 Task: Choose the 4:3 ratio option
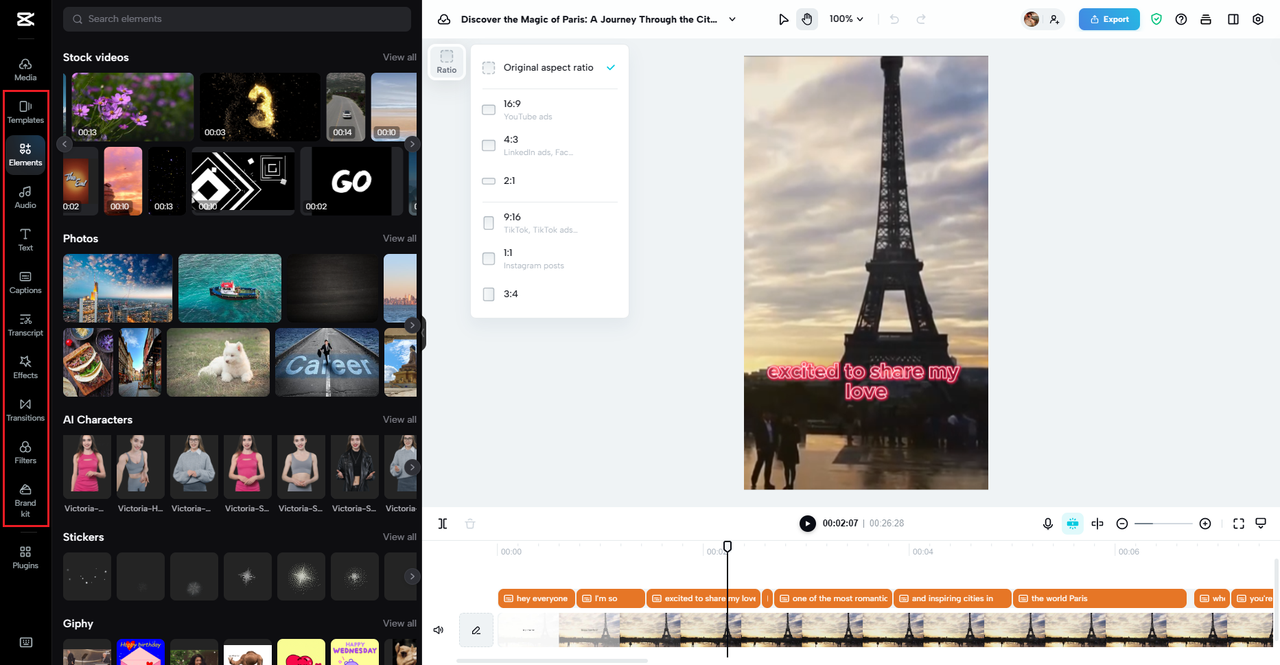pyautogui.click(x=549, y=145)
